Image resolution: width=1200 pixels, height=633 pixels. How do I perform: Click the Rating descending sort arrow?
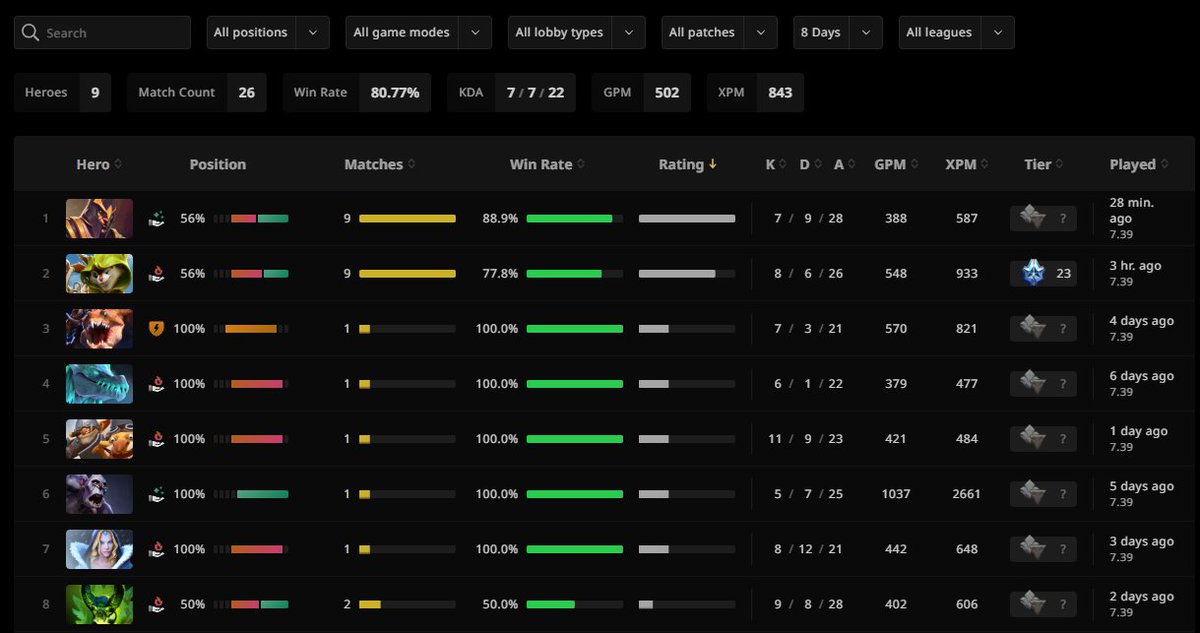[x=713, y=164]
